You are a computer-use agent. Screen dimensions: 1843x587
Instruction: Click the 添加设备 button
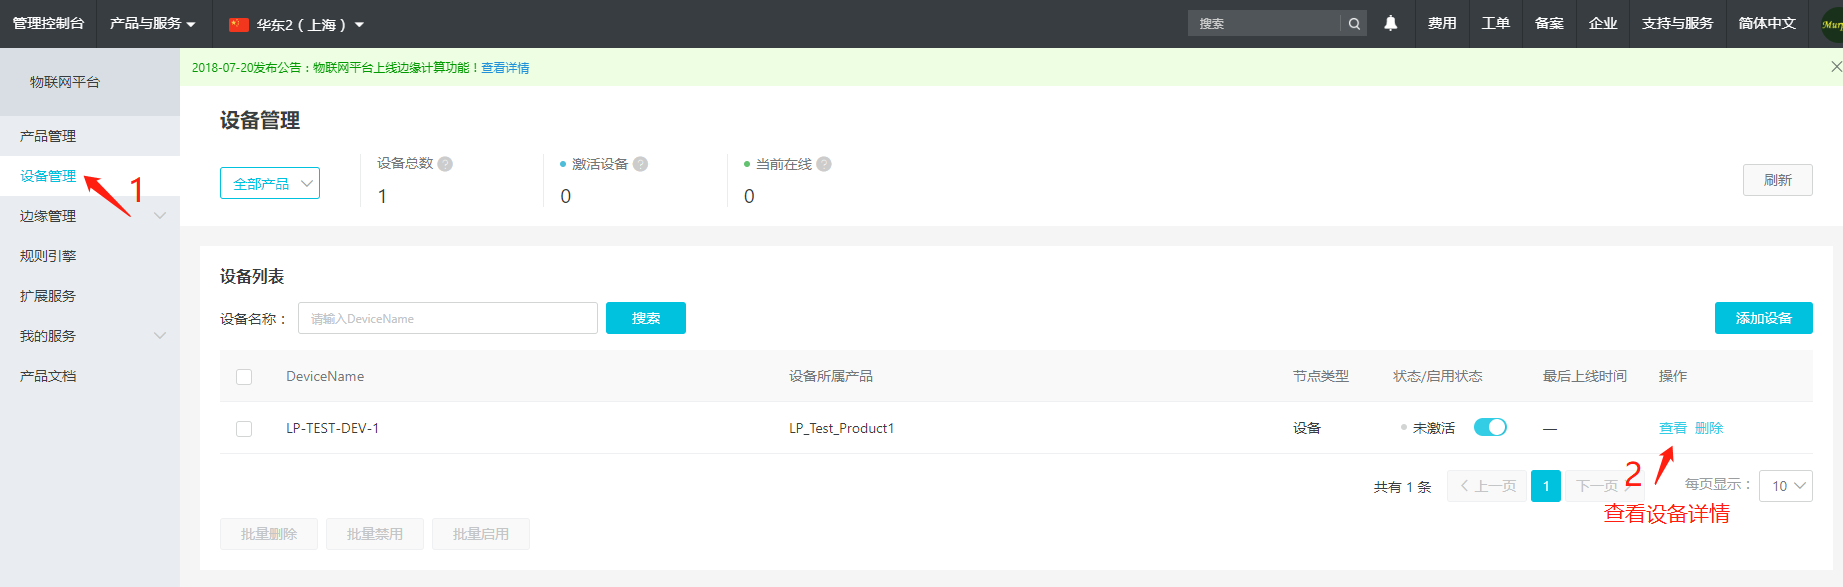point(1763,318)
